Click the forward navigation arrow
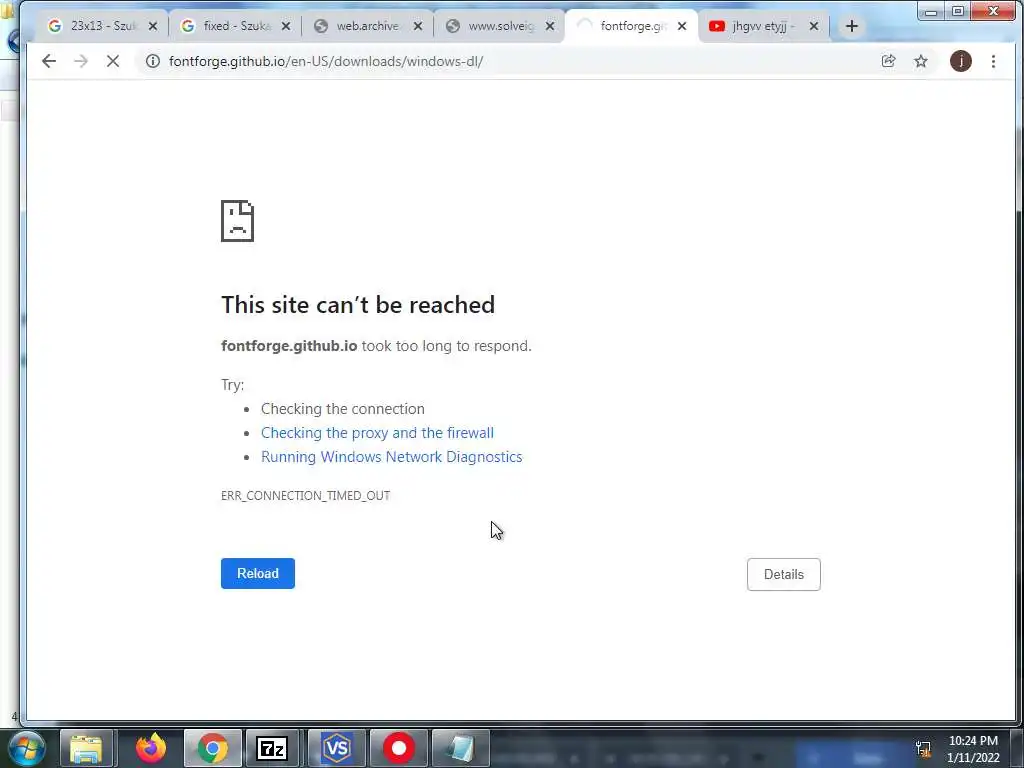This screenshot has height=768, width=1024. [x=81, y=61]
